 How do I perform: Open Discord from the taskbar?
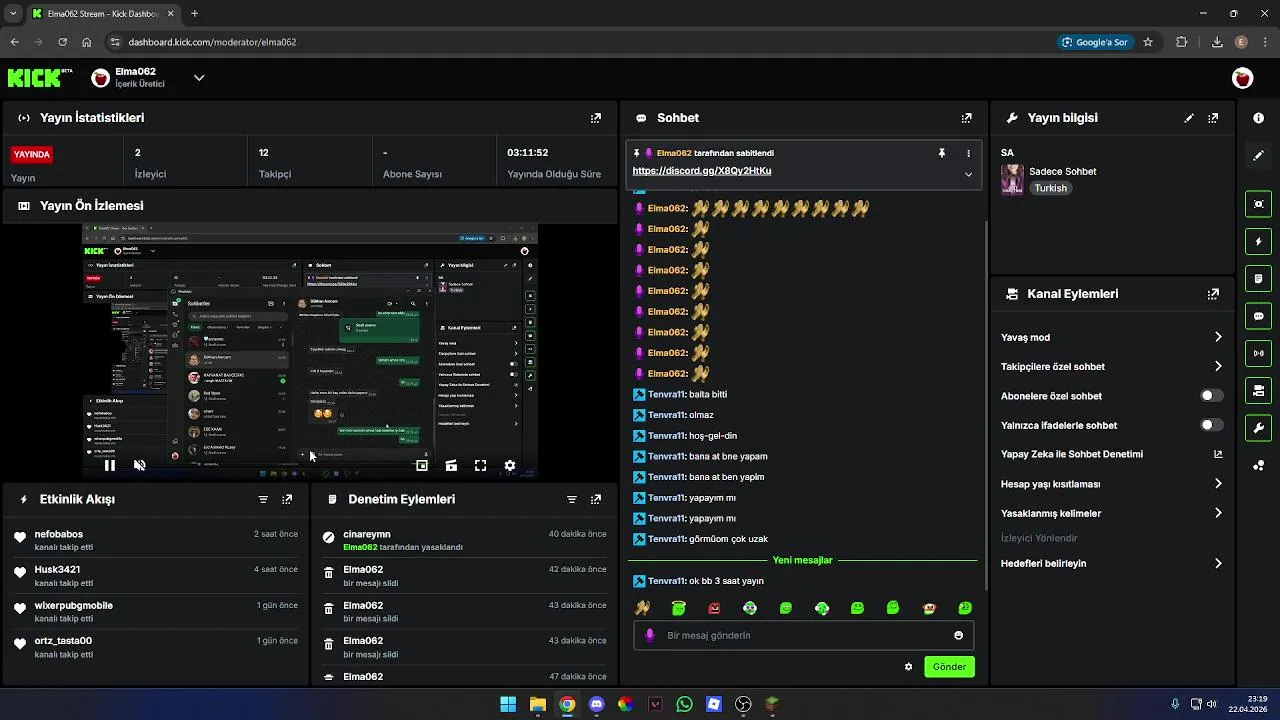[x=596, y=704]
